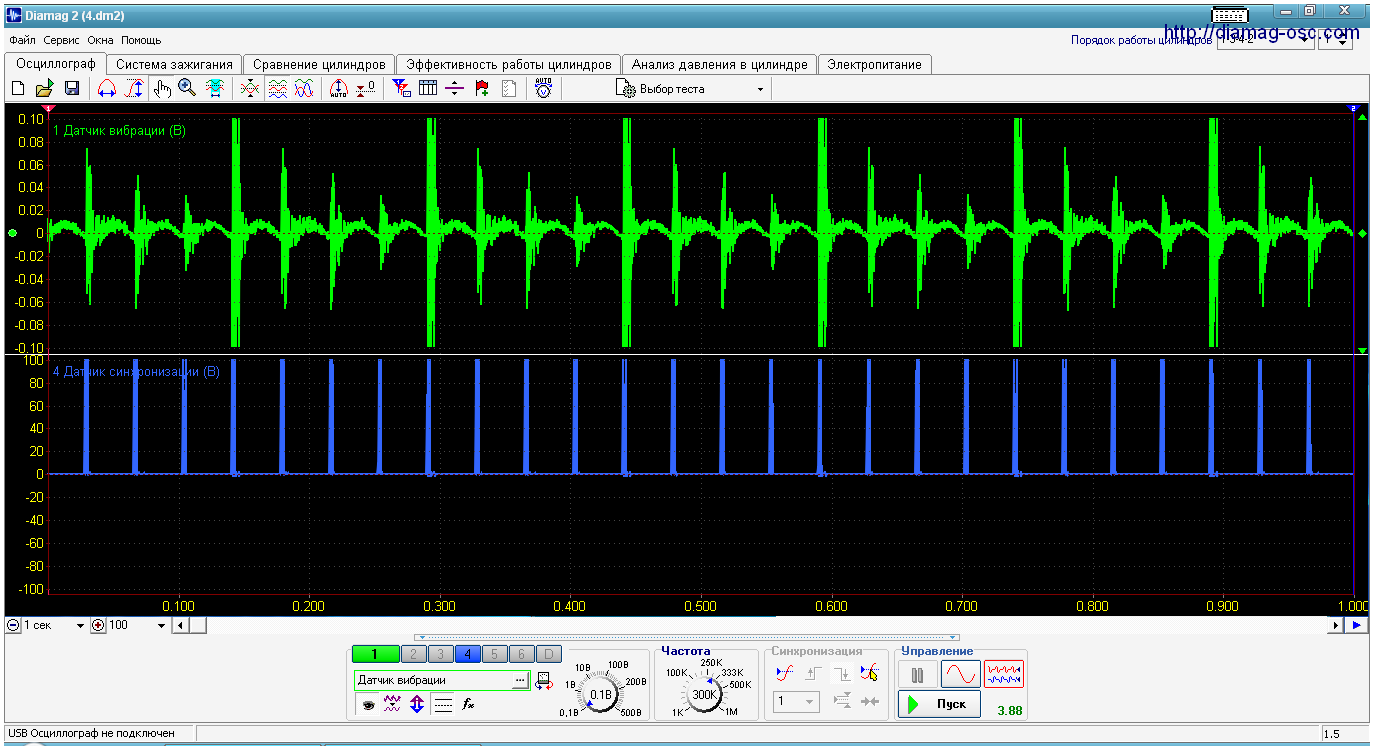Click the stacked red-blue waveforms icon
The width and height of the screenshot is (1374, 746).
click(x=277, y=89)
